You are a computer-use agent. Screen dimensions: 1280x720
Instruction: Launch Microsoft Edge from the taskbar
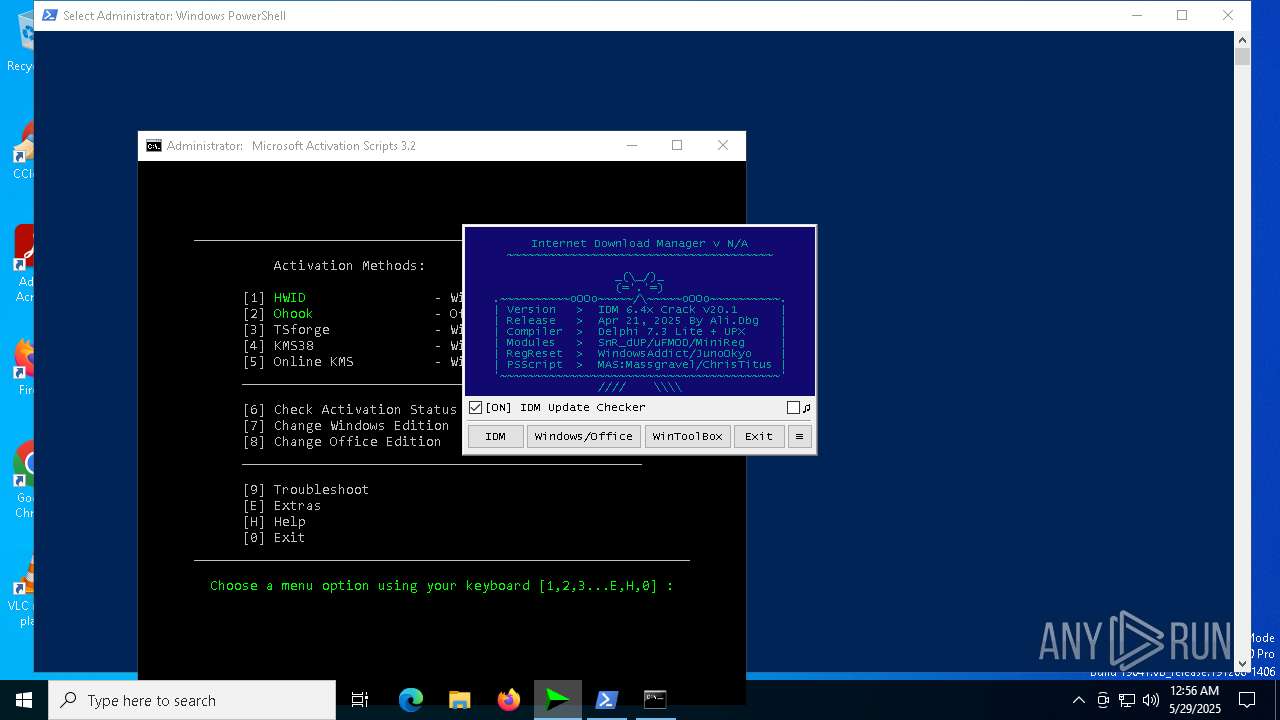tap(411, 700)
